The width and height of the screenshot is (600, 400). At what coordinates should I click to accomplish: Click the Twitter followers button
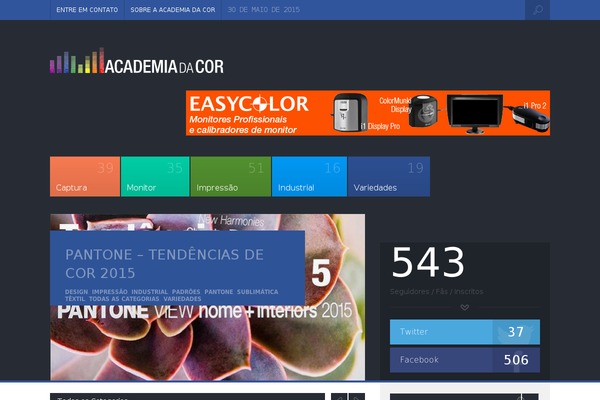[x=465, y=332]
